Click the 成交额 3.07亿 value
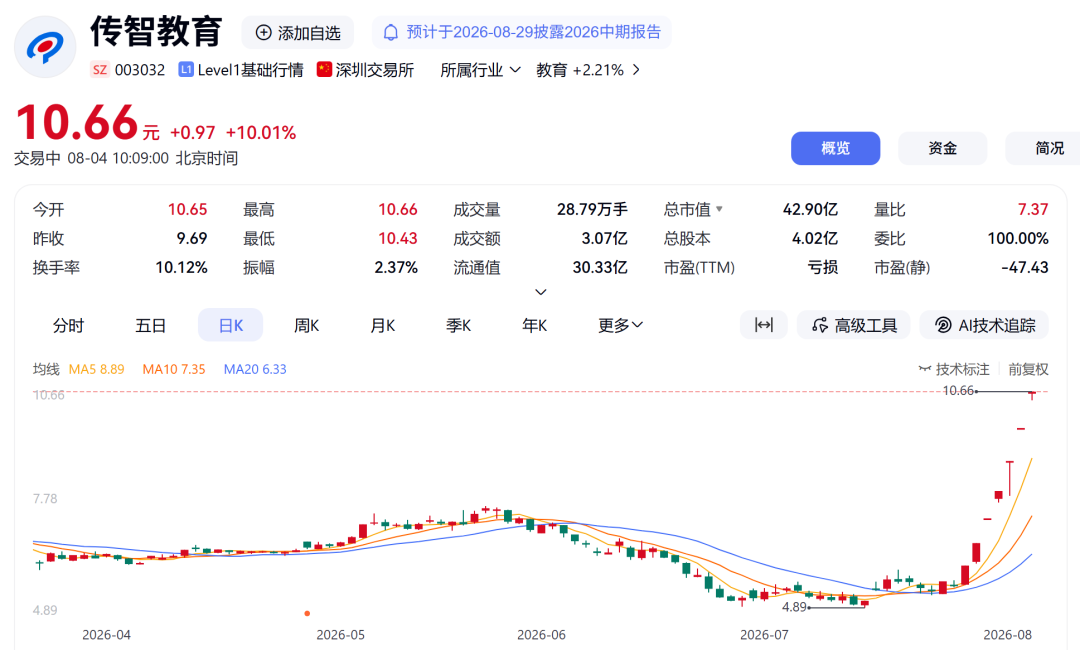This screenshot has height=650, width=1080. tap(604, 238)
